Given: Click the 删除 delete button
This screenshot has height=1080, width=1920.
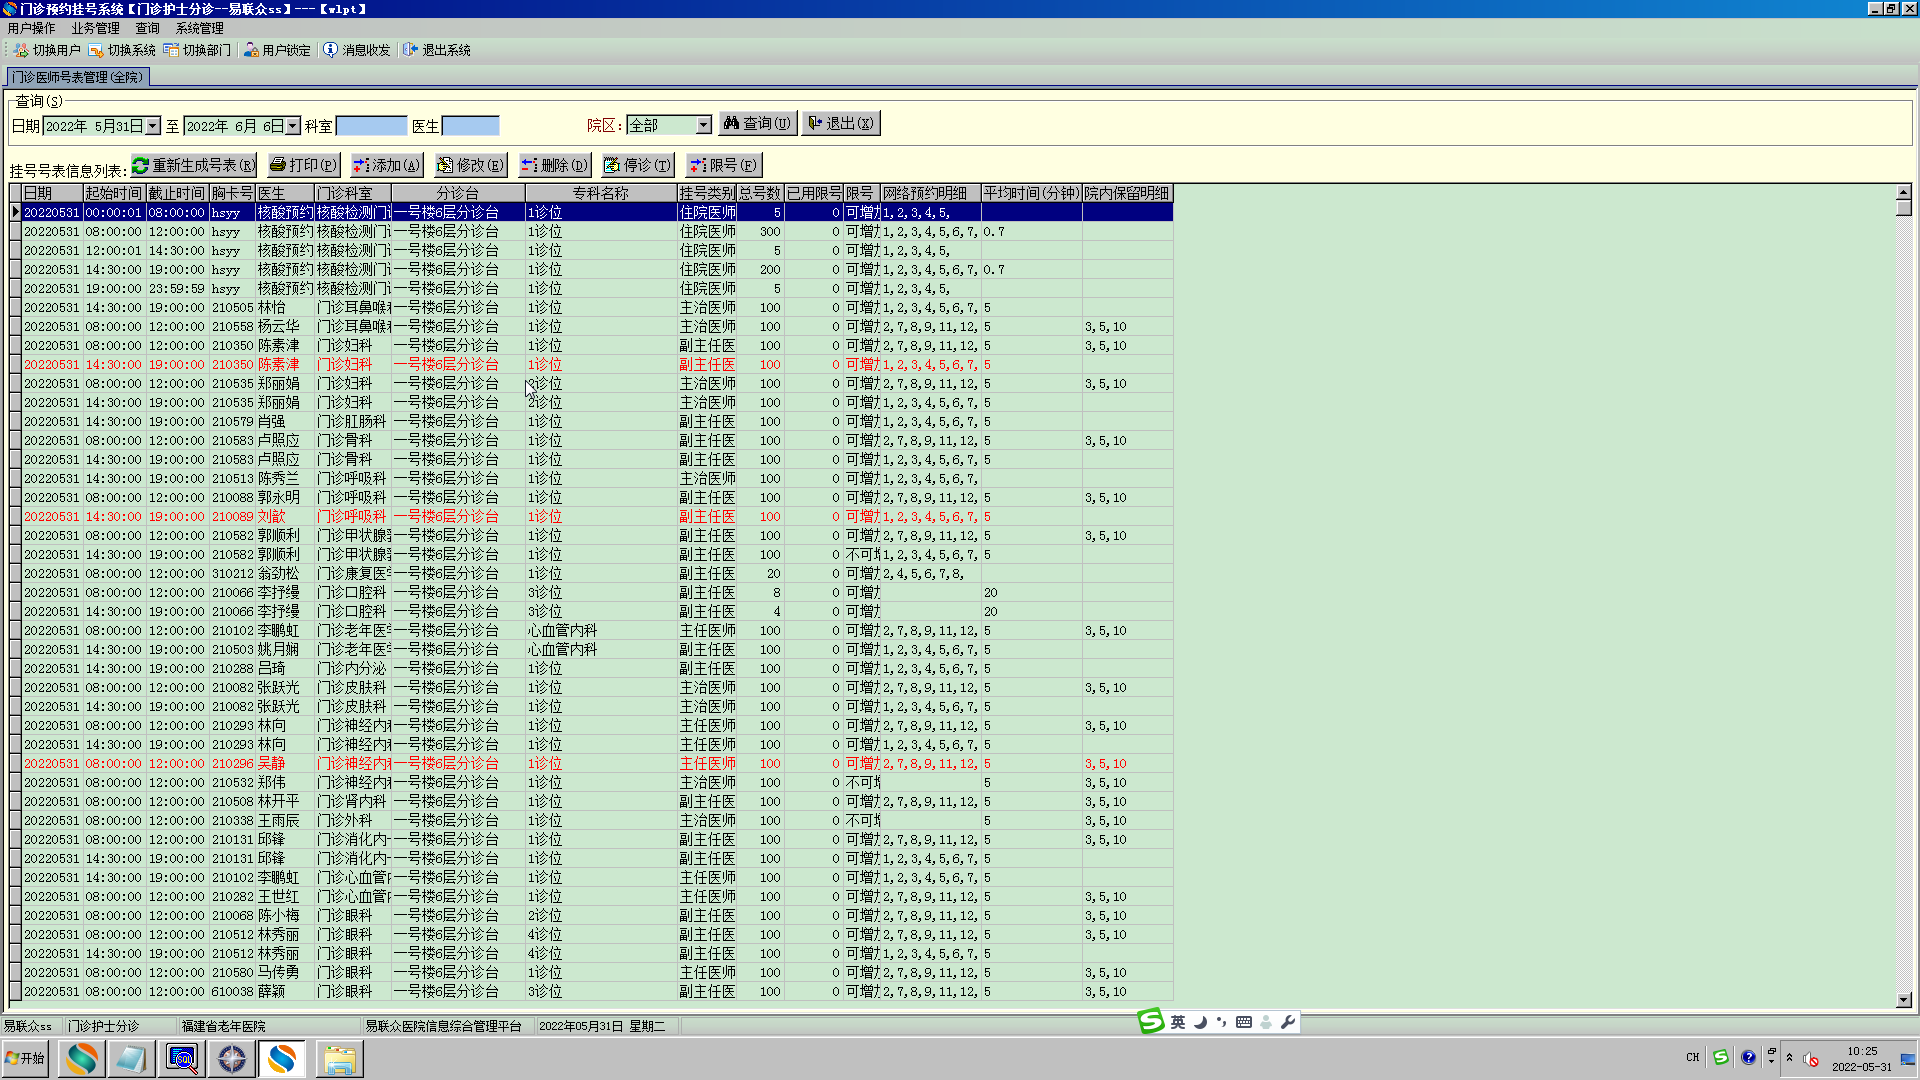Looking at the screenshot, I should 554,165.
